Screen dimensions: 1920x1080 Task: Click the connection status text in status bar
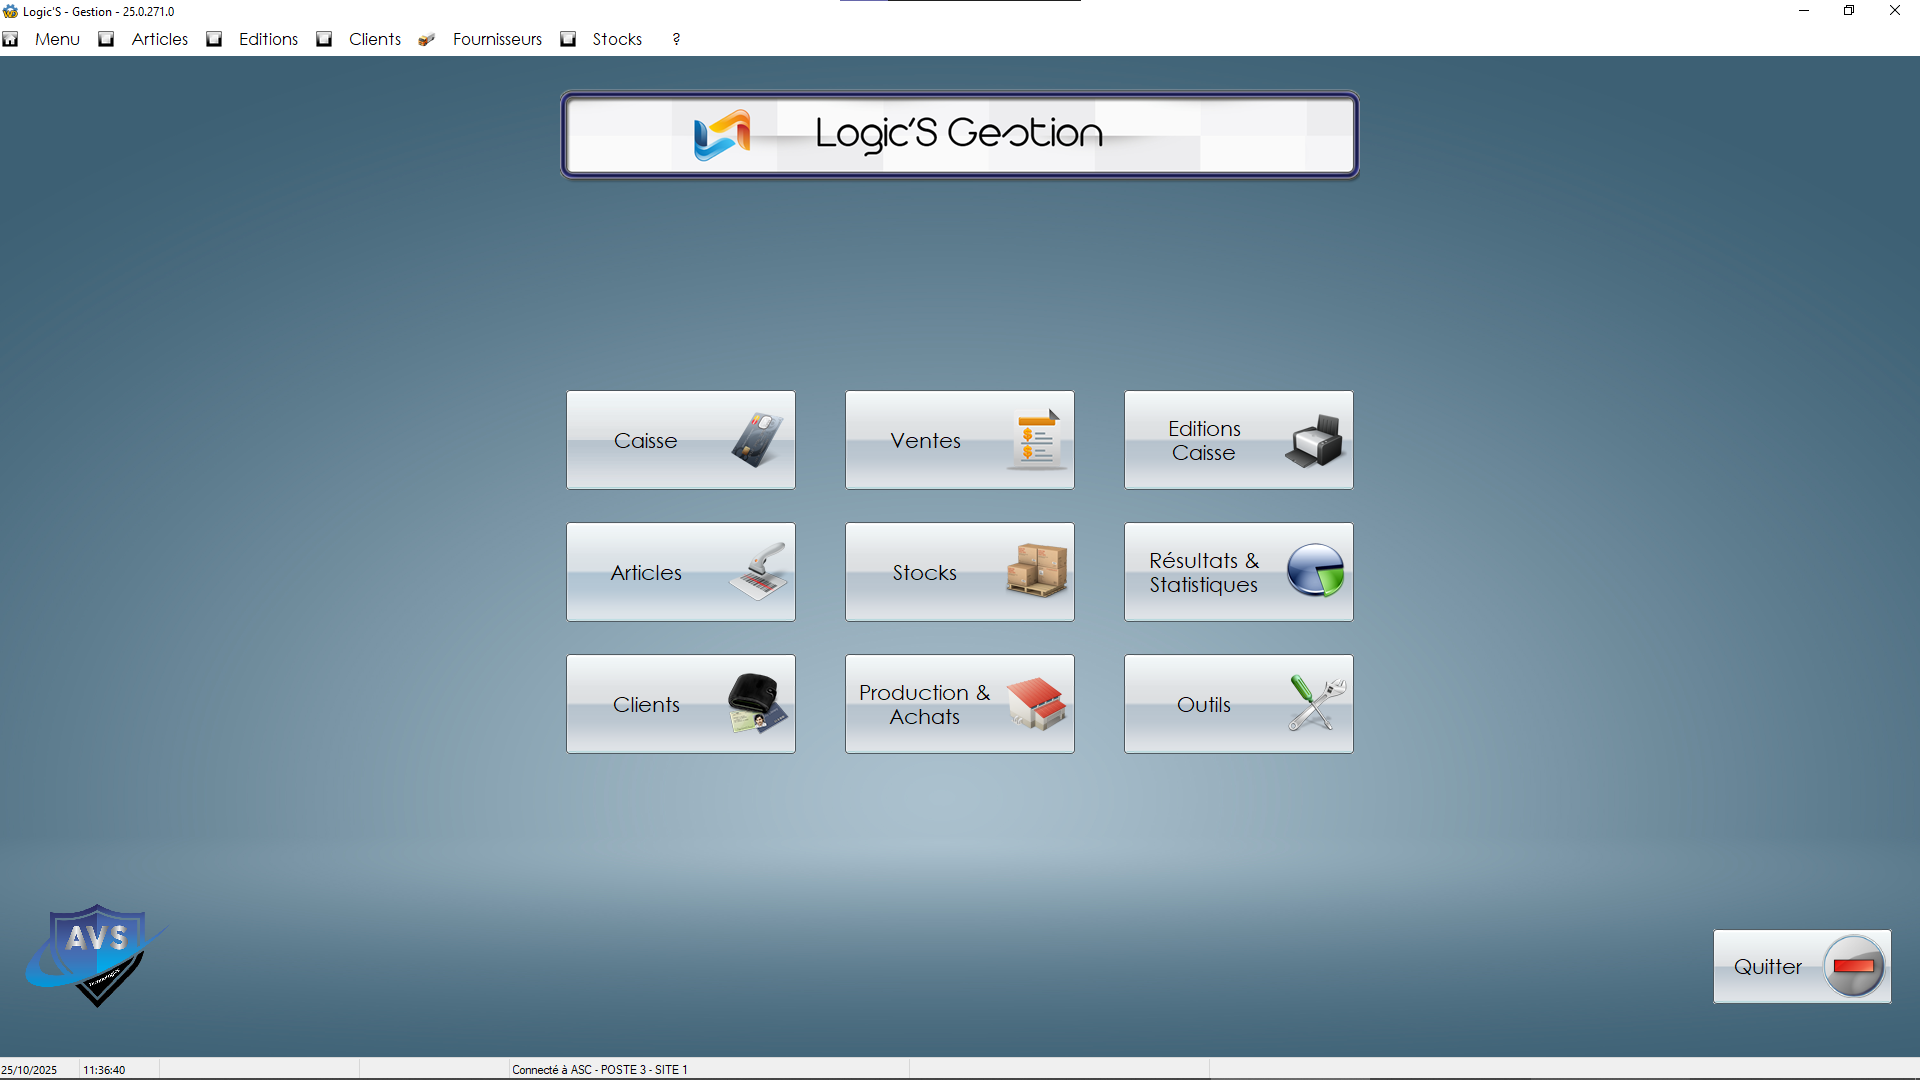[x=599, y=1069]
